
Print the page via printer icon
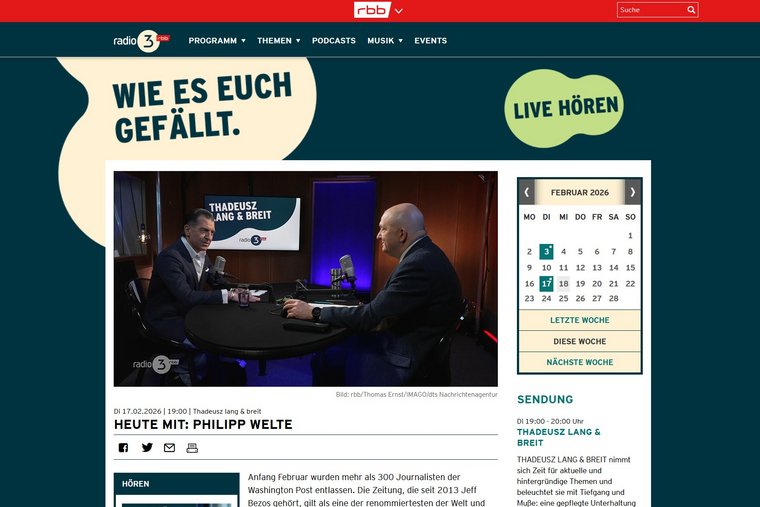[192, 448]
